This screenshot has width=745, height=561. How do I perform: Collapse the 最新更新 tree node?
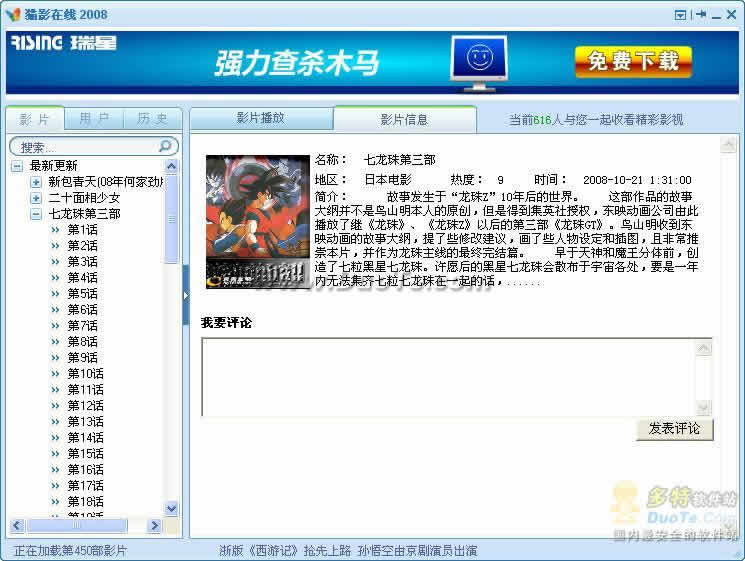(17, 166)
